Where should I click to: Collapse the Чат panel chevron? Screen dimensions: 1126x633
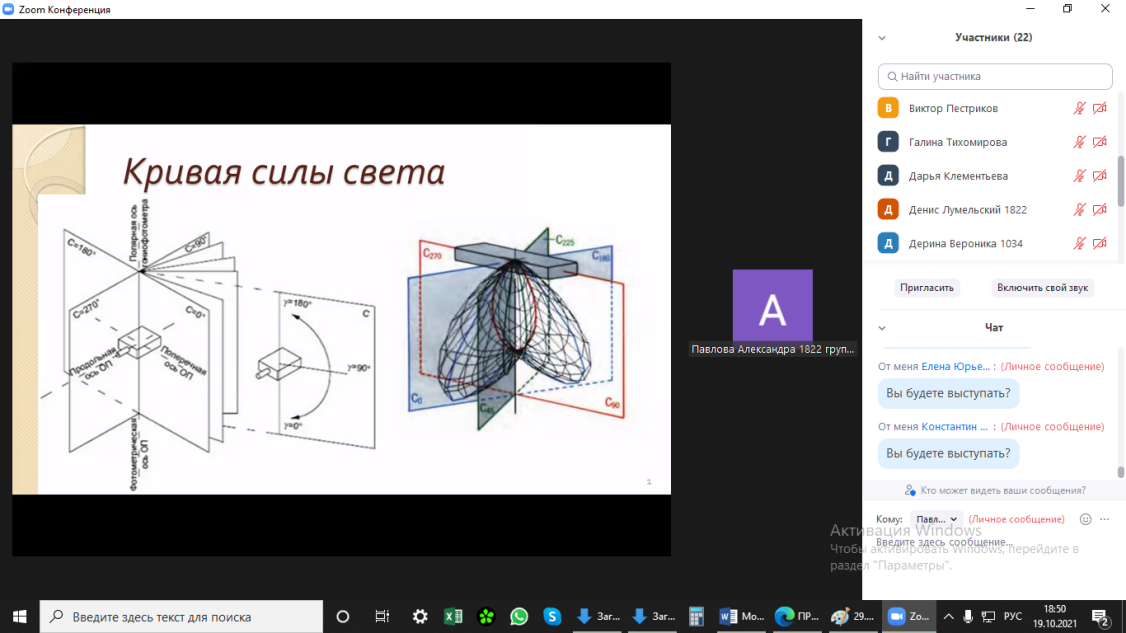(x=882, y=328)
